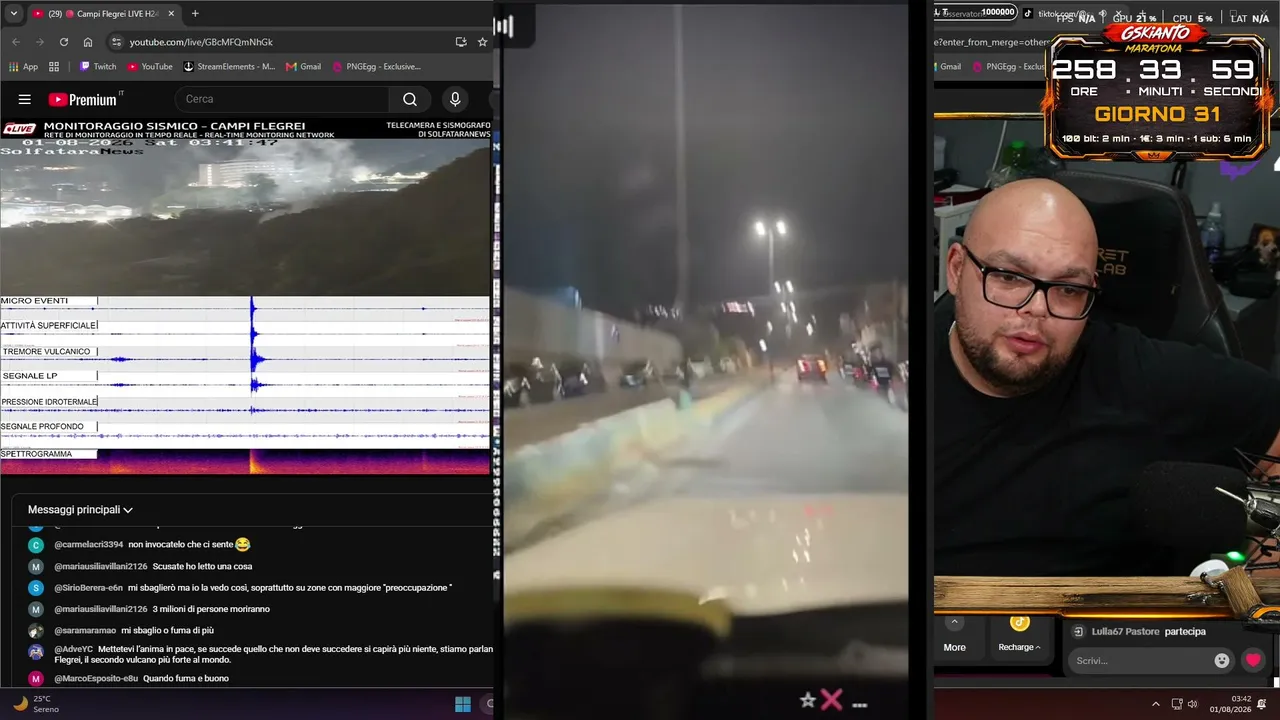Click username @AdveYC in chat

(x=73, y=649)
